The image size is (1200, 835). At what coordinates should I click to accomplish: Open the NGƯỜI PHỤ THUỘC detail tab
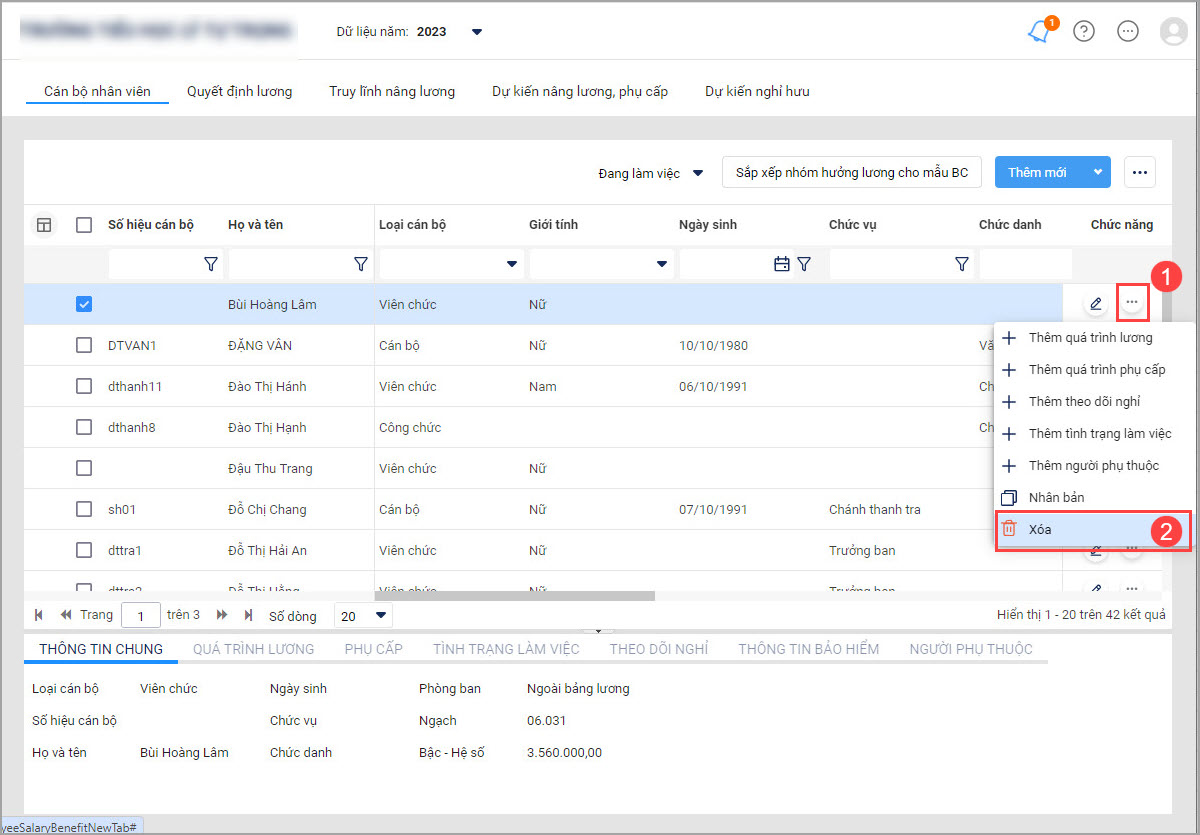tap(971, 649)
